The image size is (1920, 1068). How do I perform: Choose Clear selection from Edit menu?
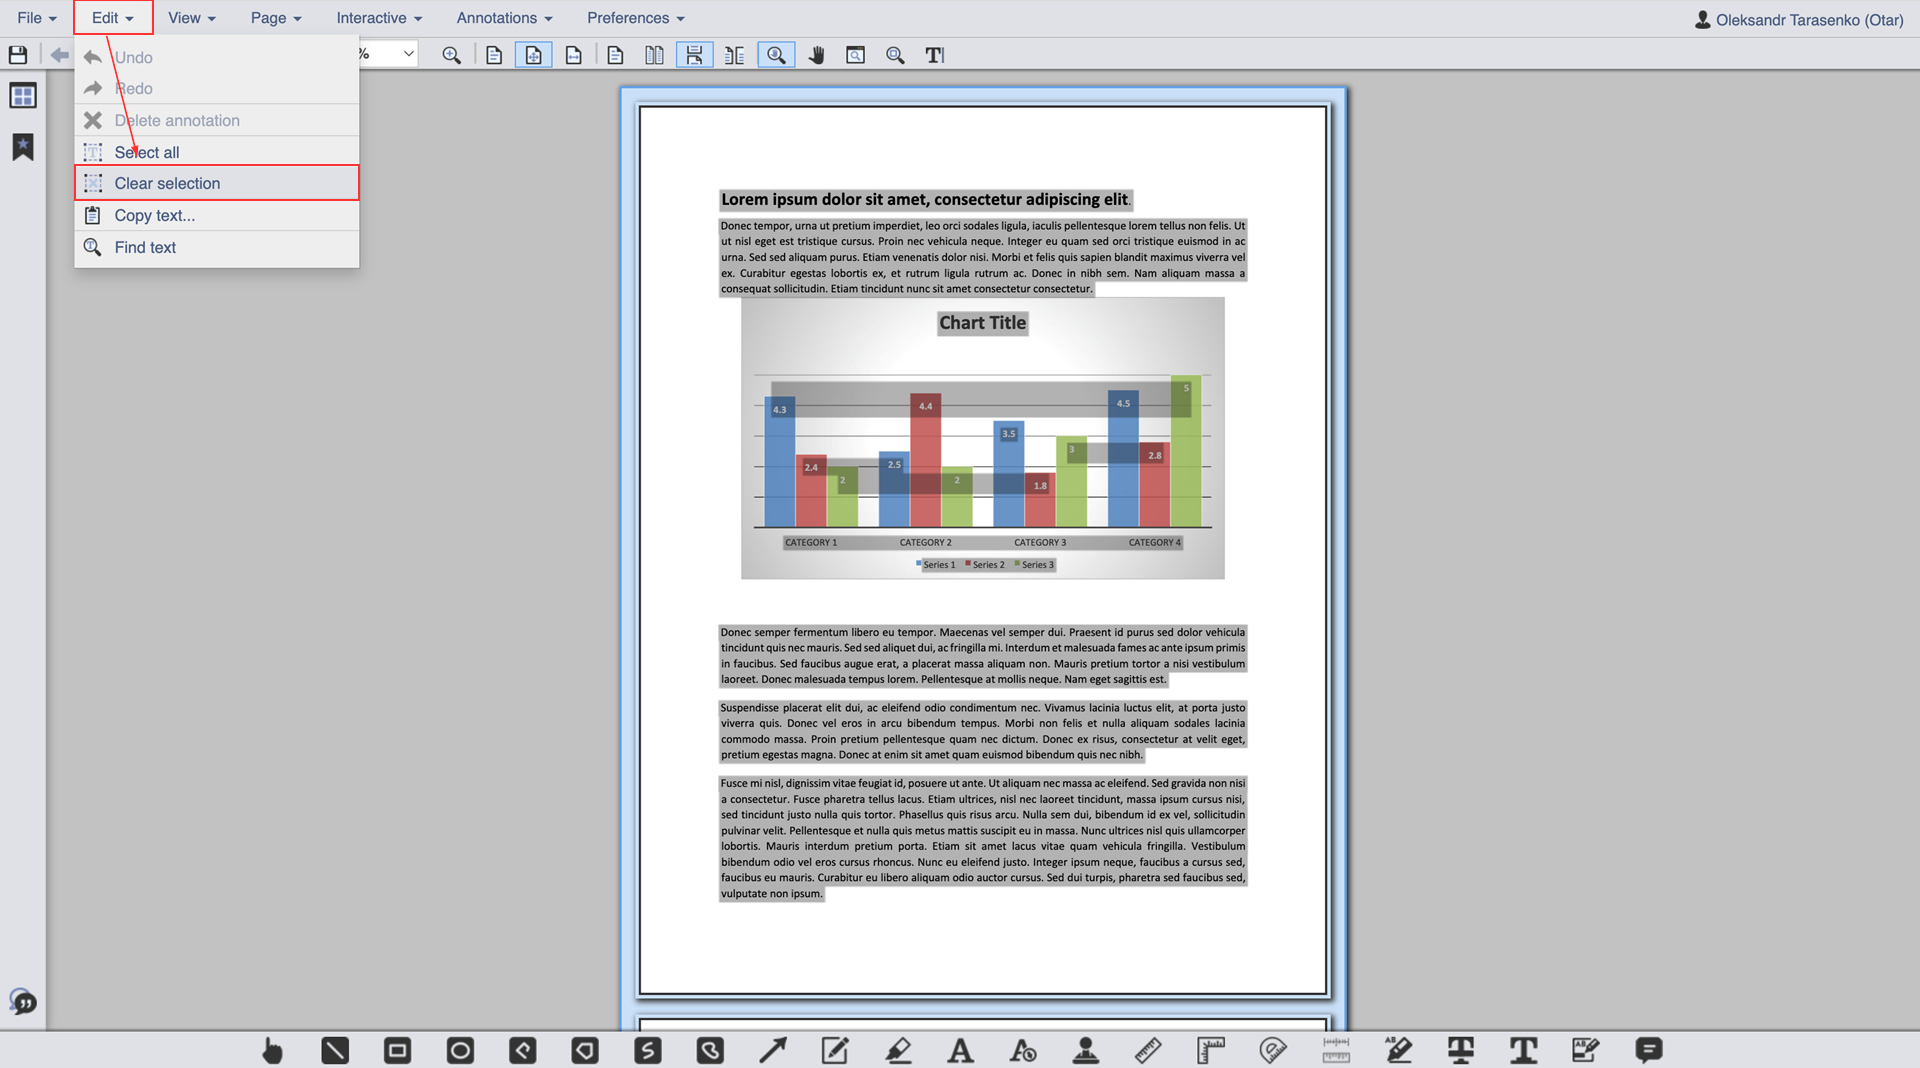point(167,183)
